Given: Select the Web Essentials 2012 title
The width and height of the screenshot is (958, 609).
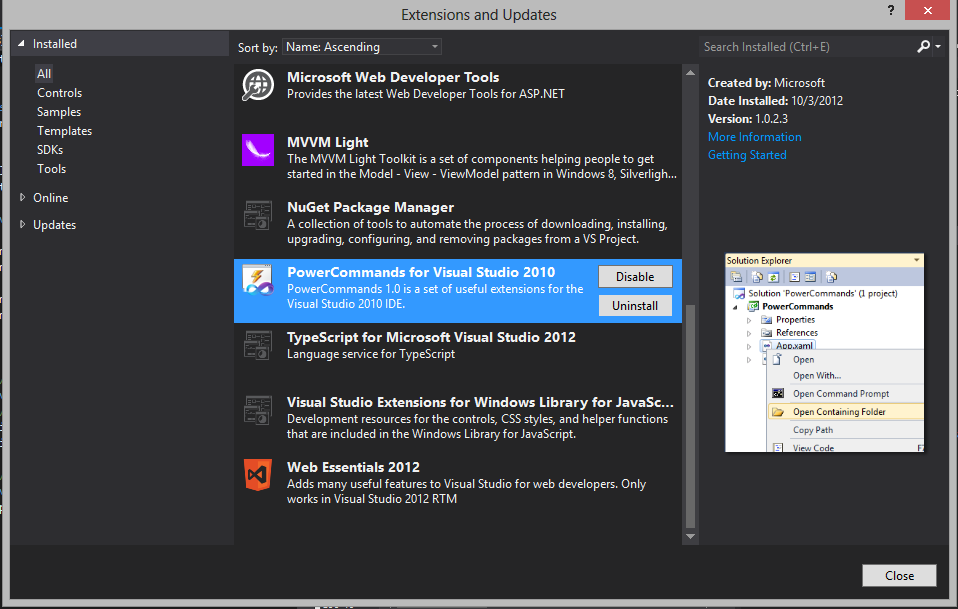Looking at the screenshot, I should point(353,467).
